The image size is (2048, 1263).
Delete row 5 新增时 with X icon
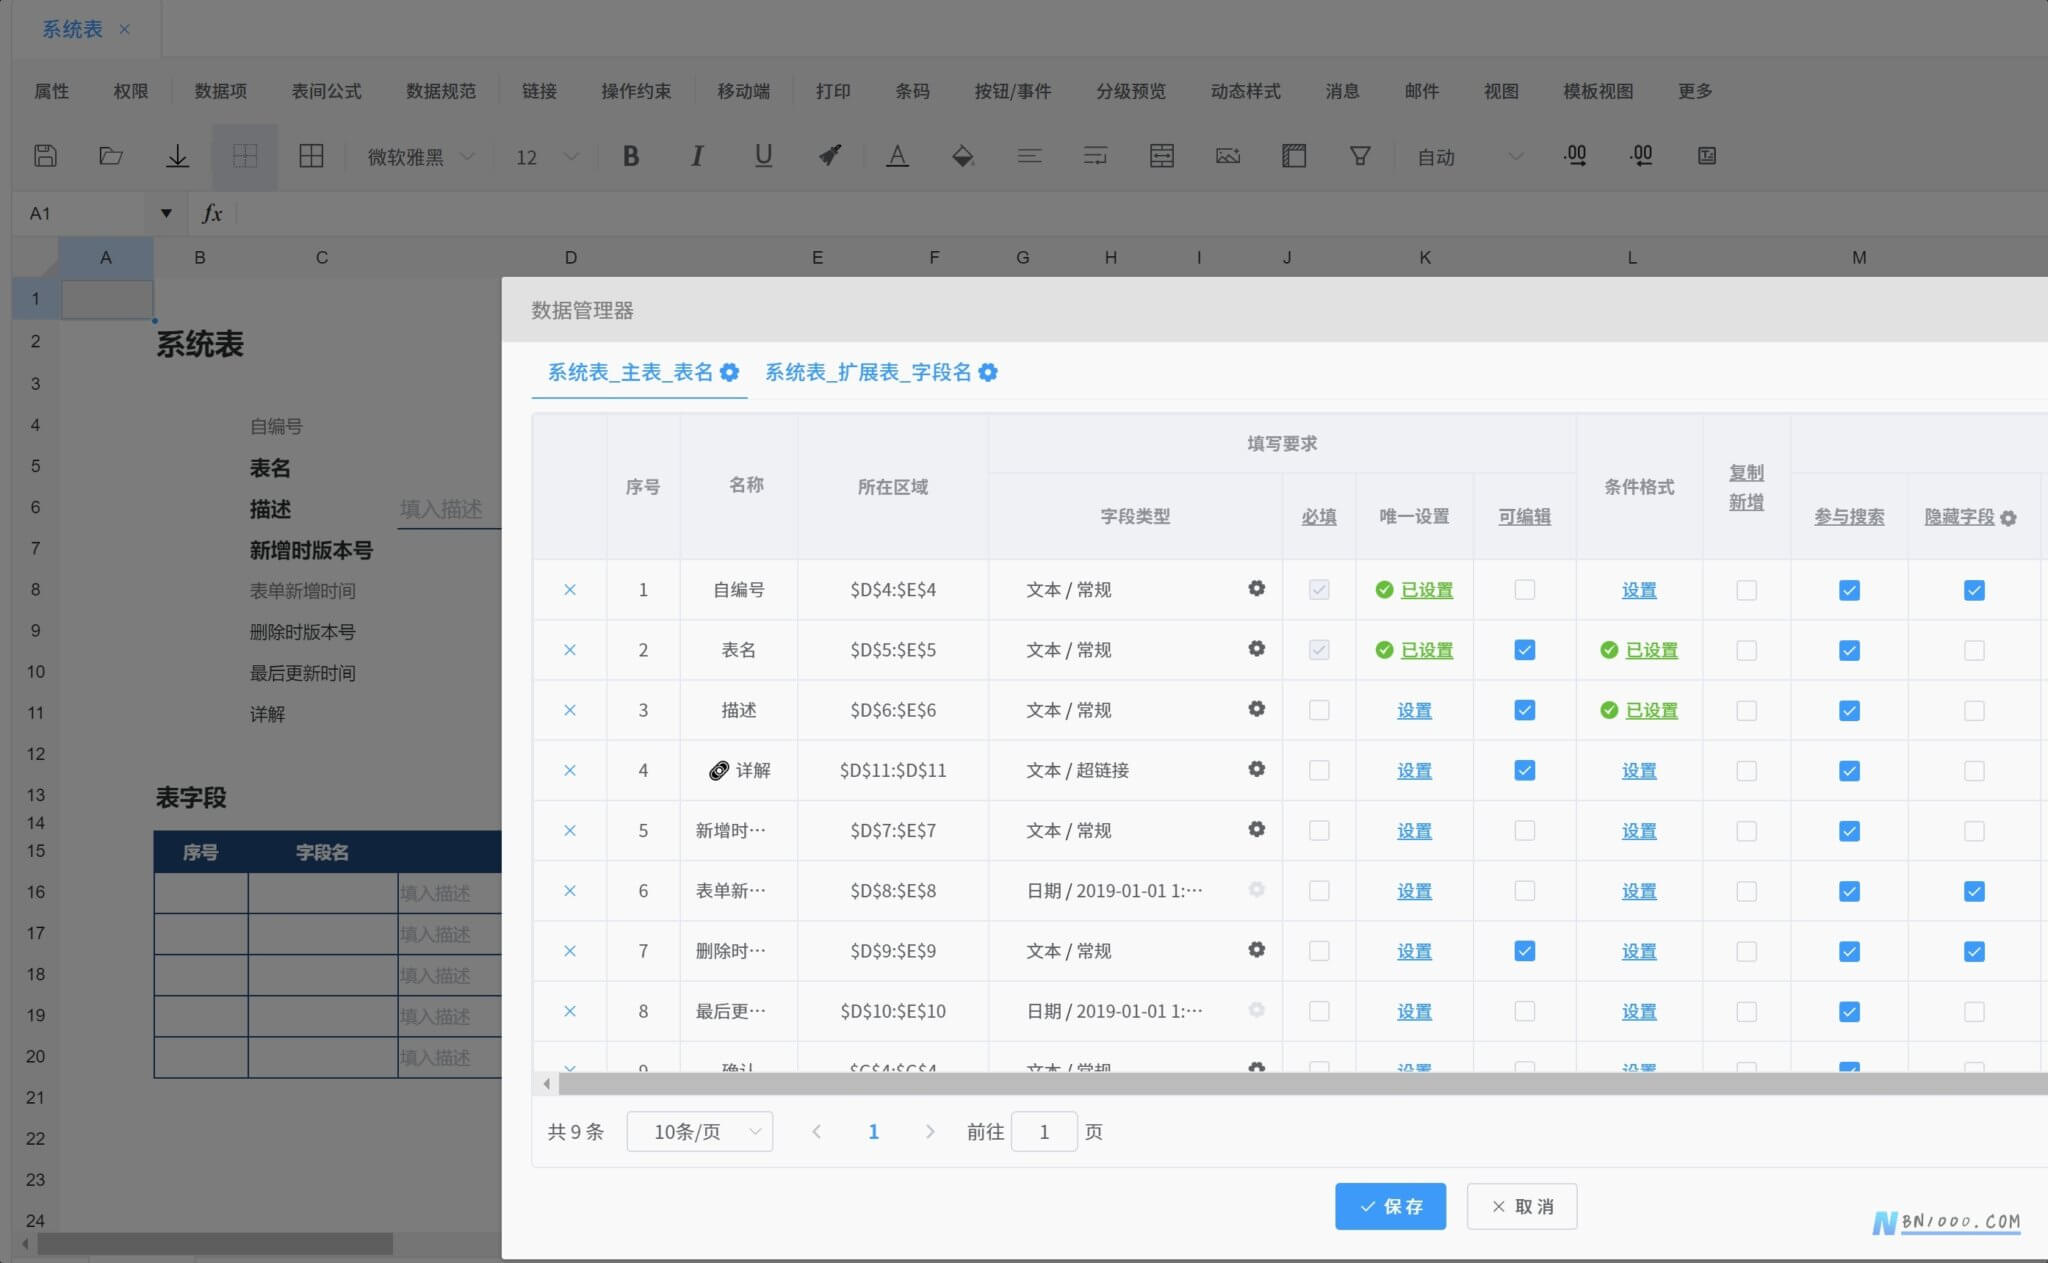pos(570,830)
